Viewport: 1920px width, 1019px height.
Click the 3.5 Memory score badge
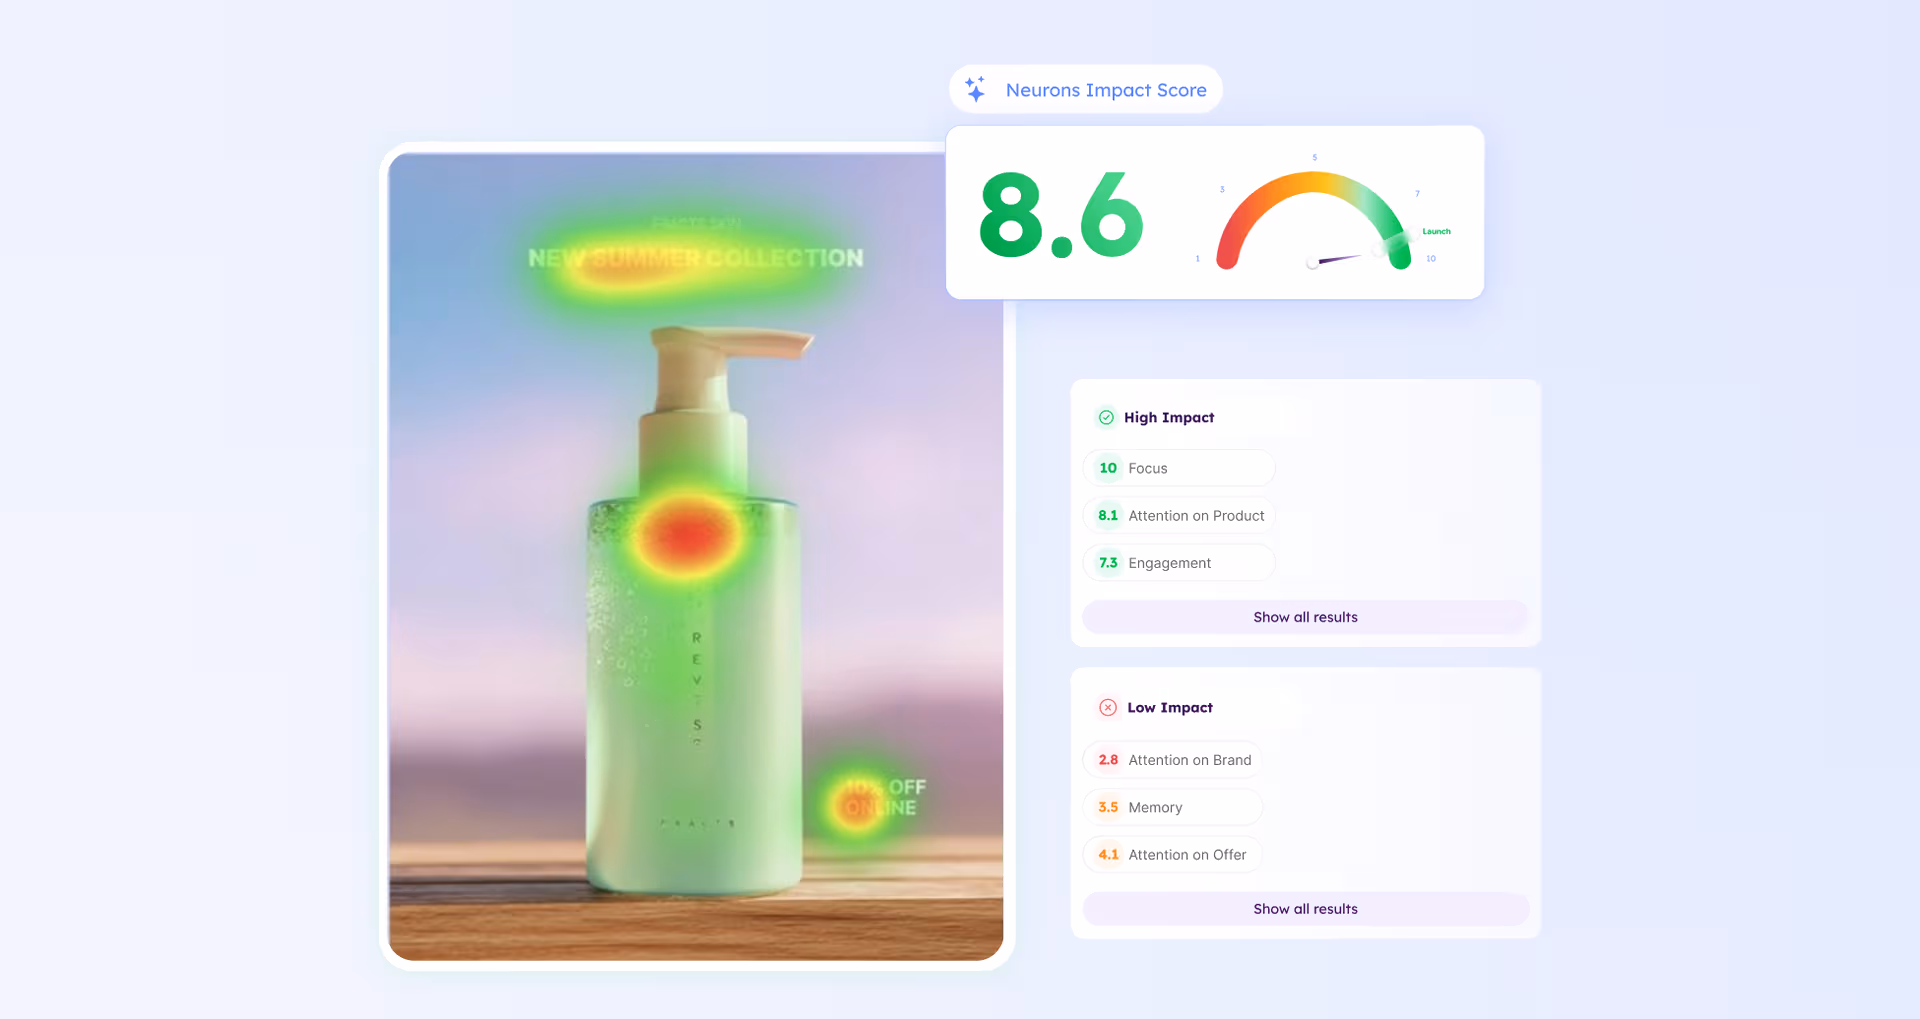coord(1108,807)
